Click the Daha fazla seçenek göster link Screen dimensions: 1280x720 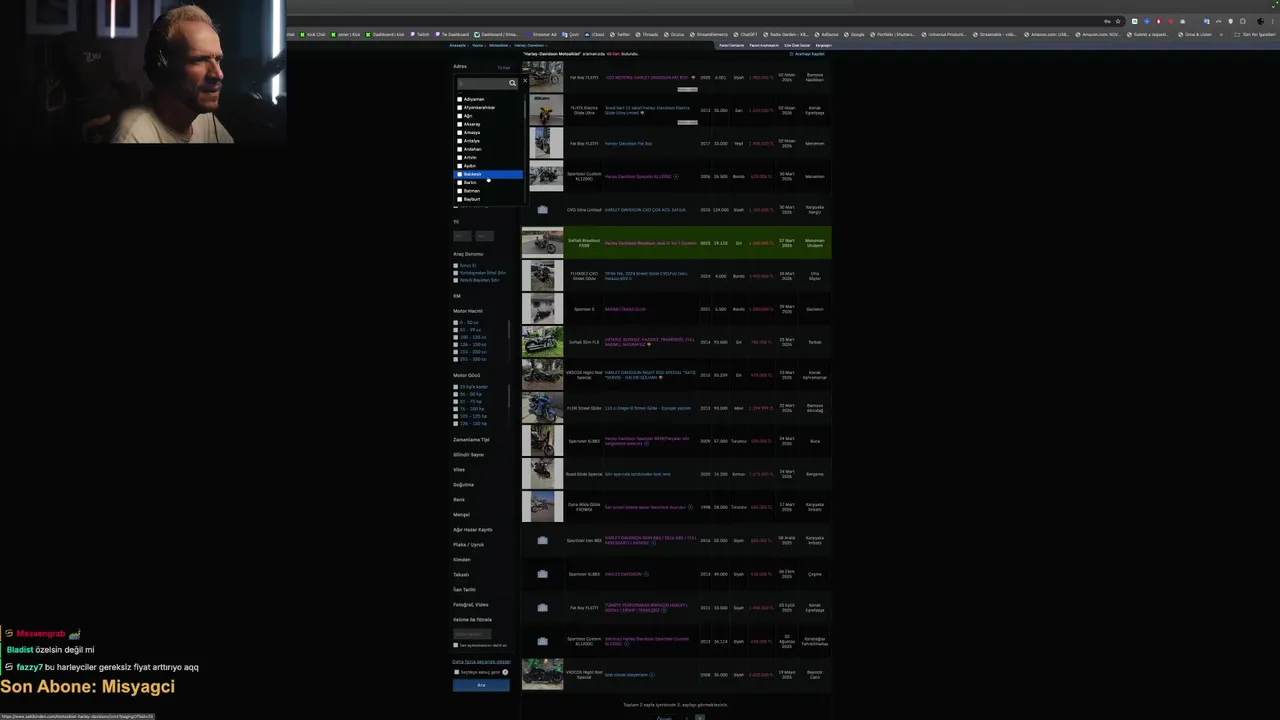[481, 662]
